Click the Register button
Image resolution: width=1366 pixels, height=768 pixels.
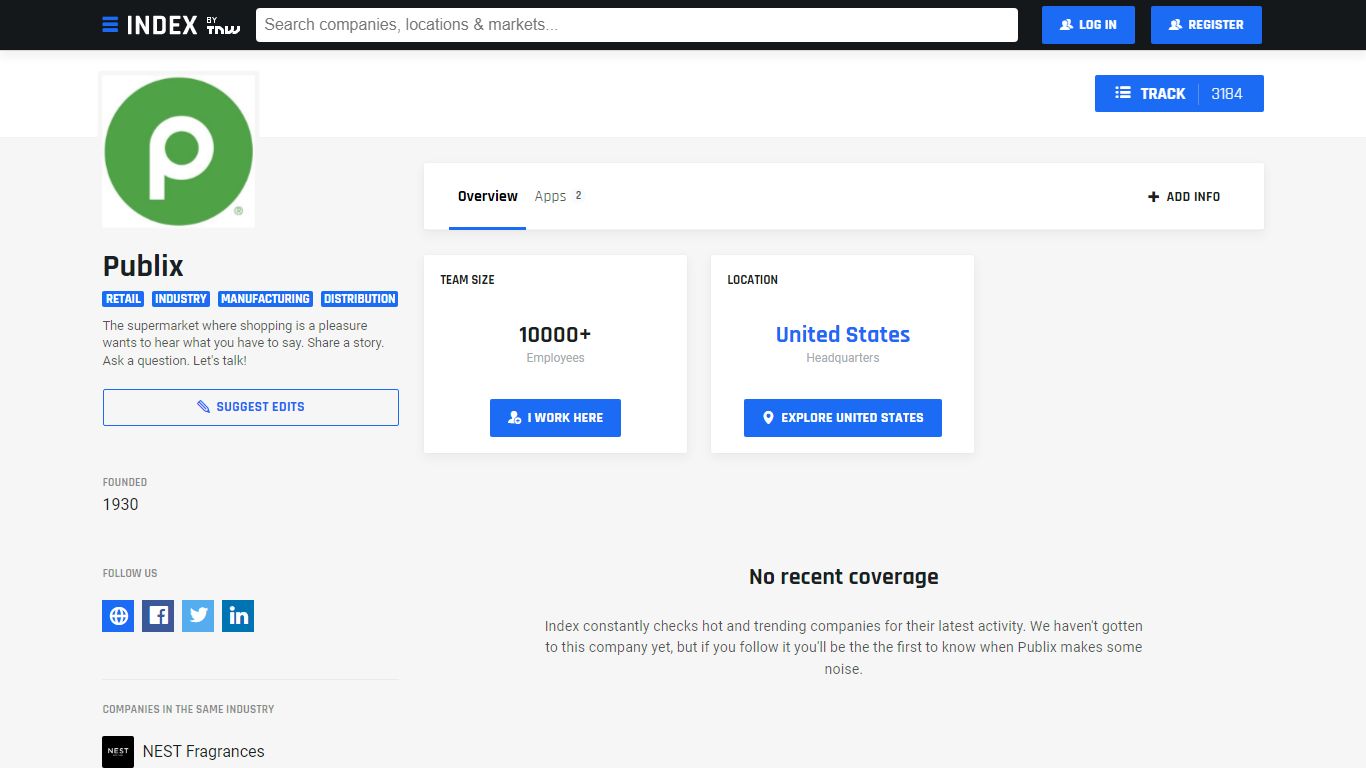pos(1206,25)
